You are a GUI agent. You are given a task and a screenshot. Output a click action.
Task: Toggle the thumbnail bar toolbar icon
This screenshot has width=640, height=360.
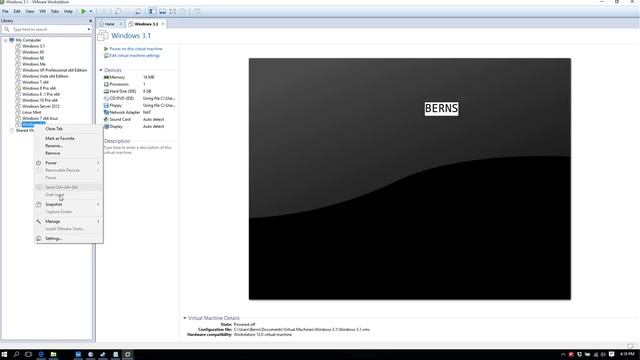(162, 11)
